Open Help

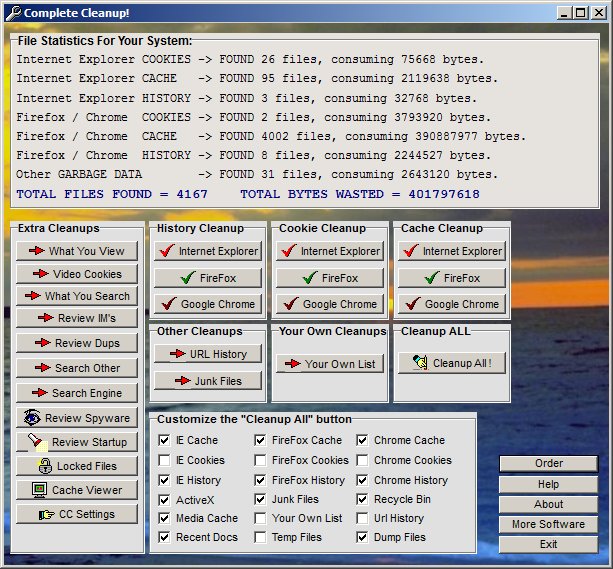click(x=548, y=484)
